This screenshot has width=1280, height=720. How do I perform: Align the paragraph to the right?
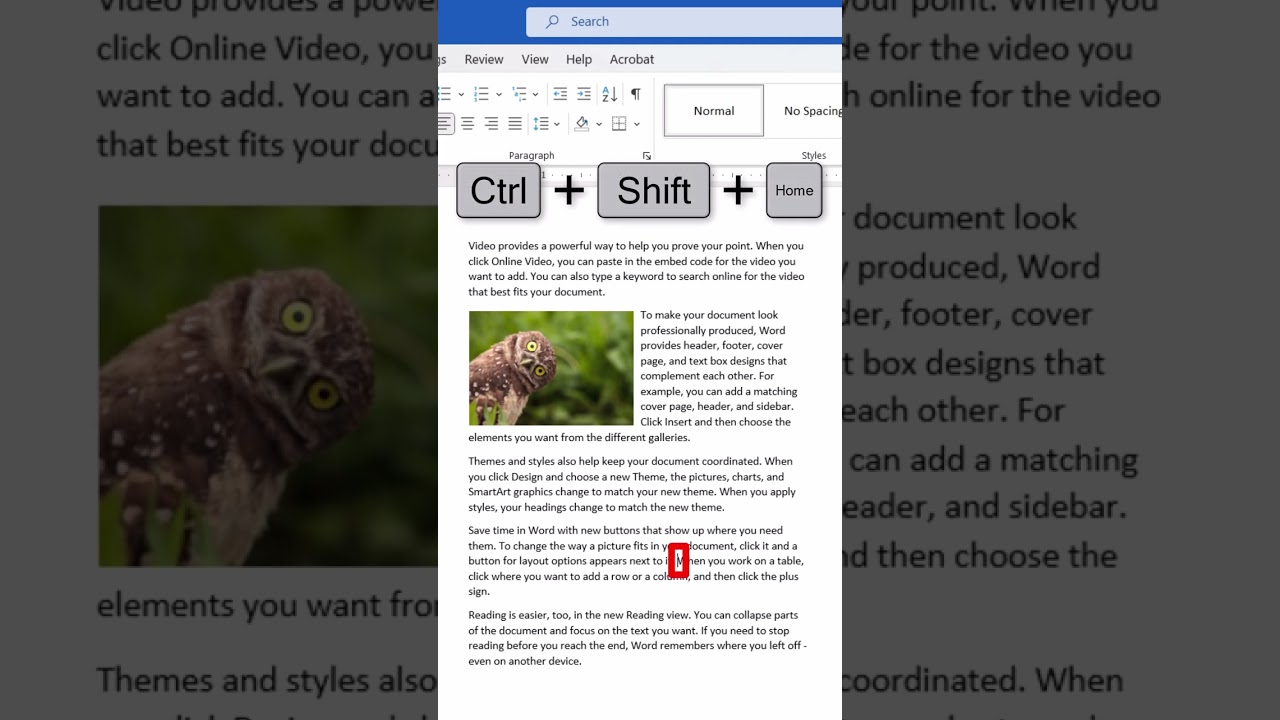(491, 124)
